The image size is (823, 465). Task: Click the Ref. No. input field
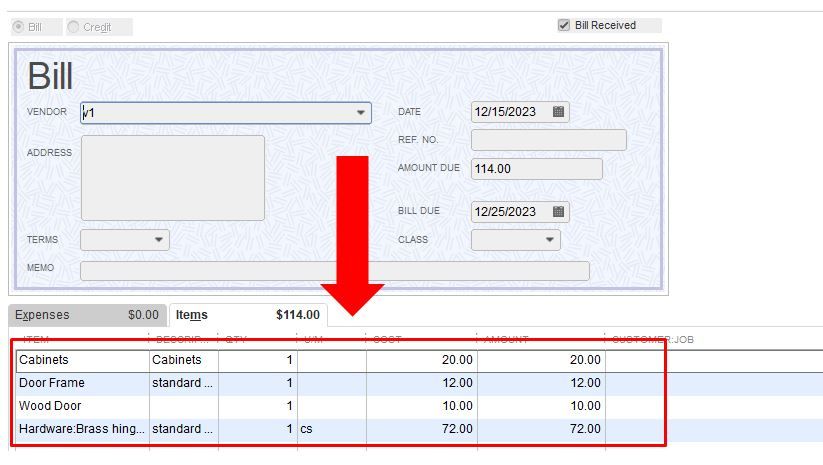tap(548, 140)
